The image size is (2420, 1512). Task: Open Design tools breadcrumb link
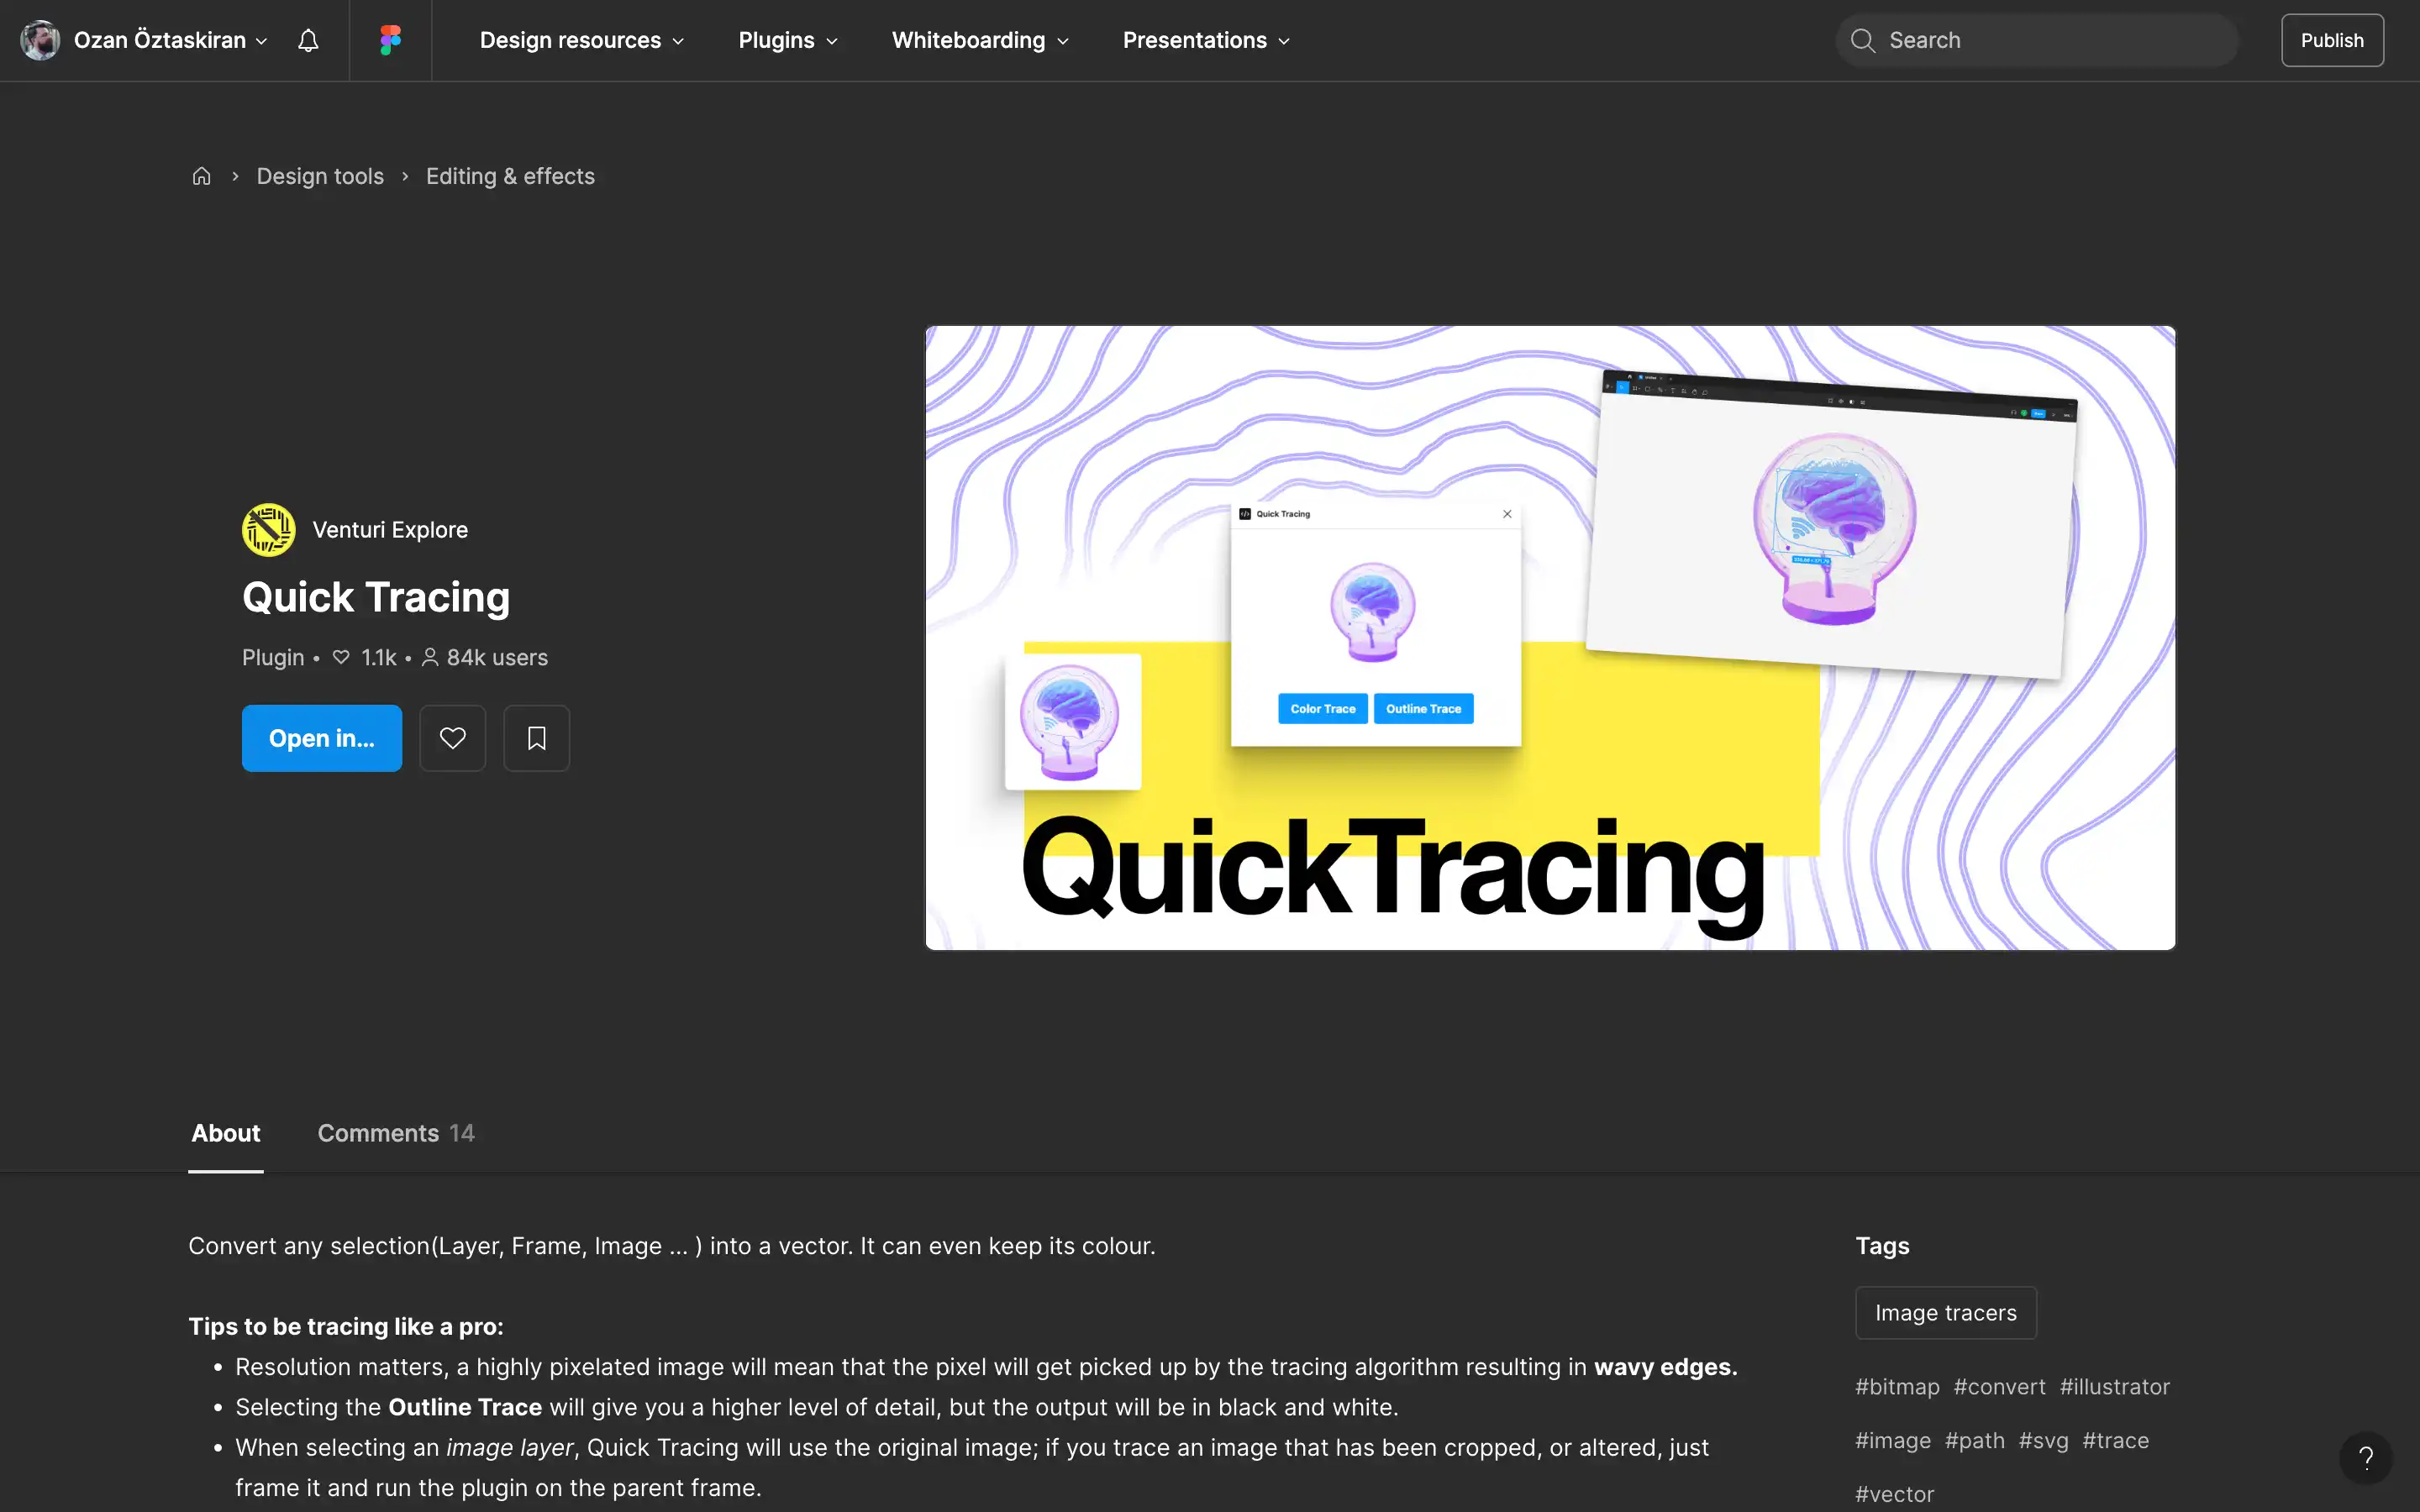[x=320, y=176]
